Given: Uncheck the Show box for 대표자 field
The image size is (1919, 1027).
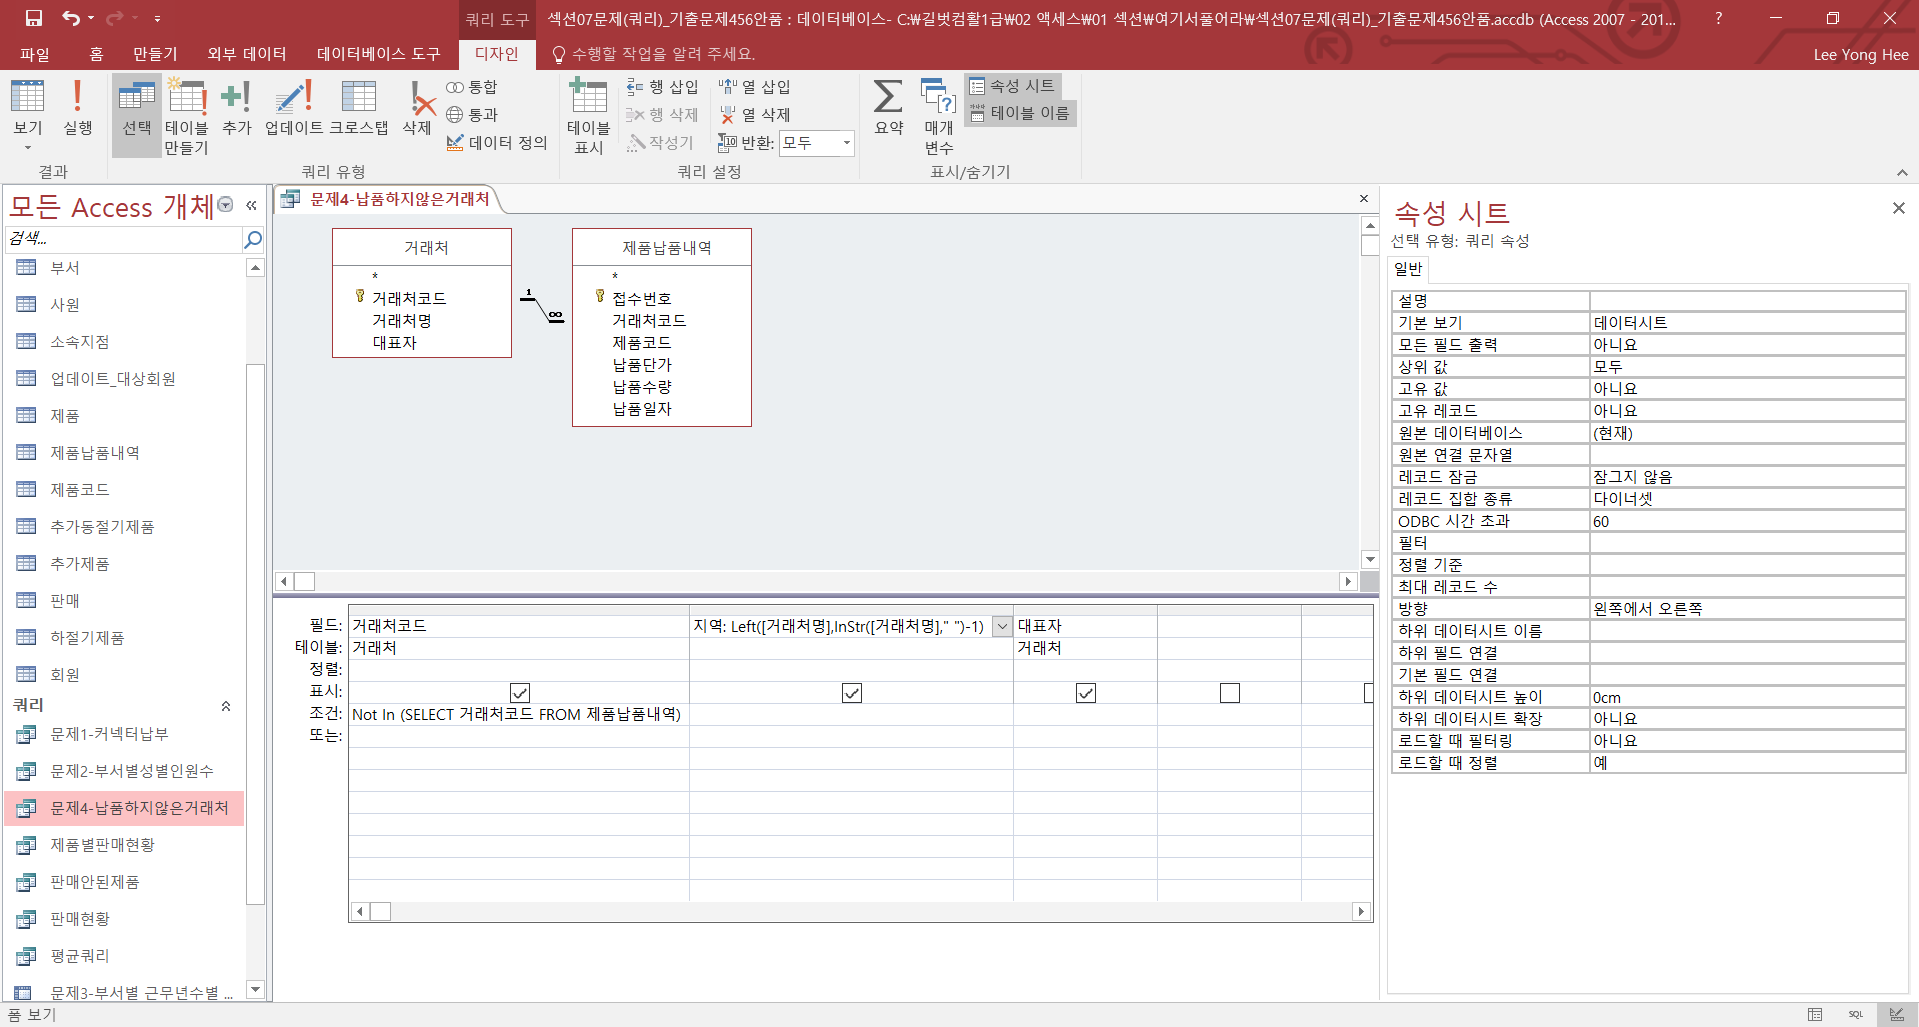Looking at the screenshot, I should (x=1085, y=693).
